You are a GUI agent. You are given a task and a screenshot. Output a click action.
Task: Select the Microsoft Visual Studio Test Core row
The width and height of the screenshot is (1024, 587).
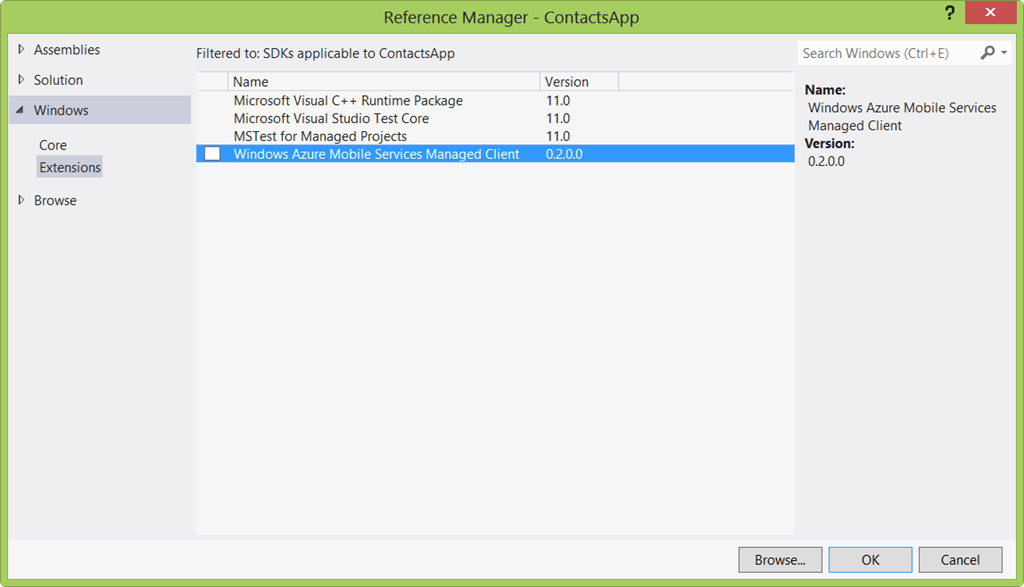coord(495,118)
